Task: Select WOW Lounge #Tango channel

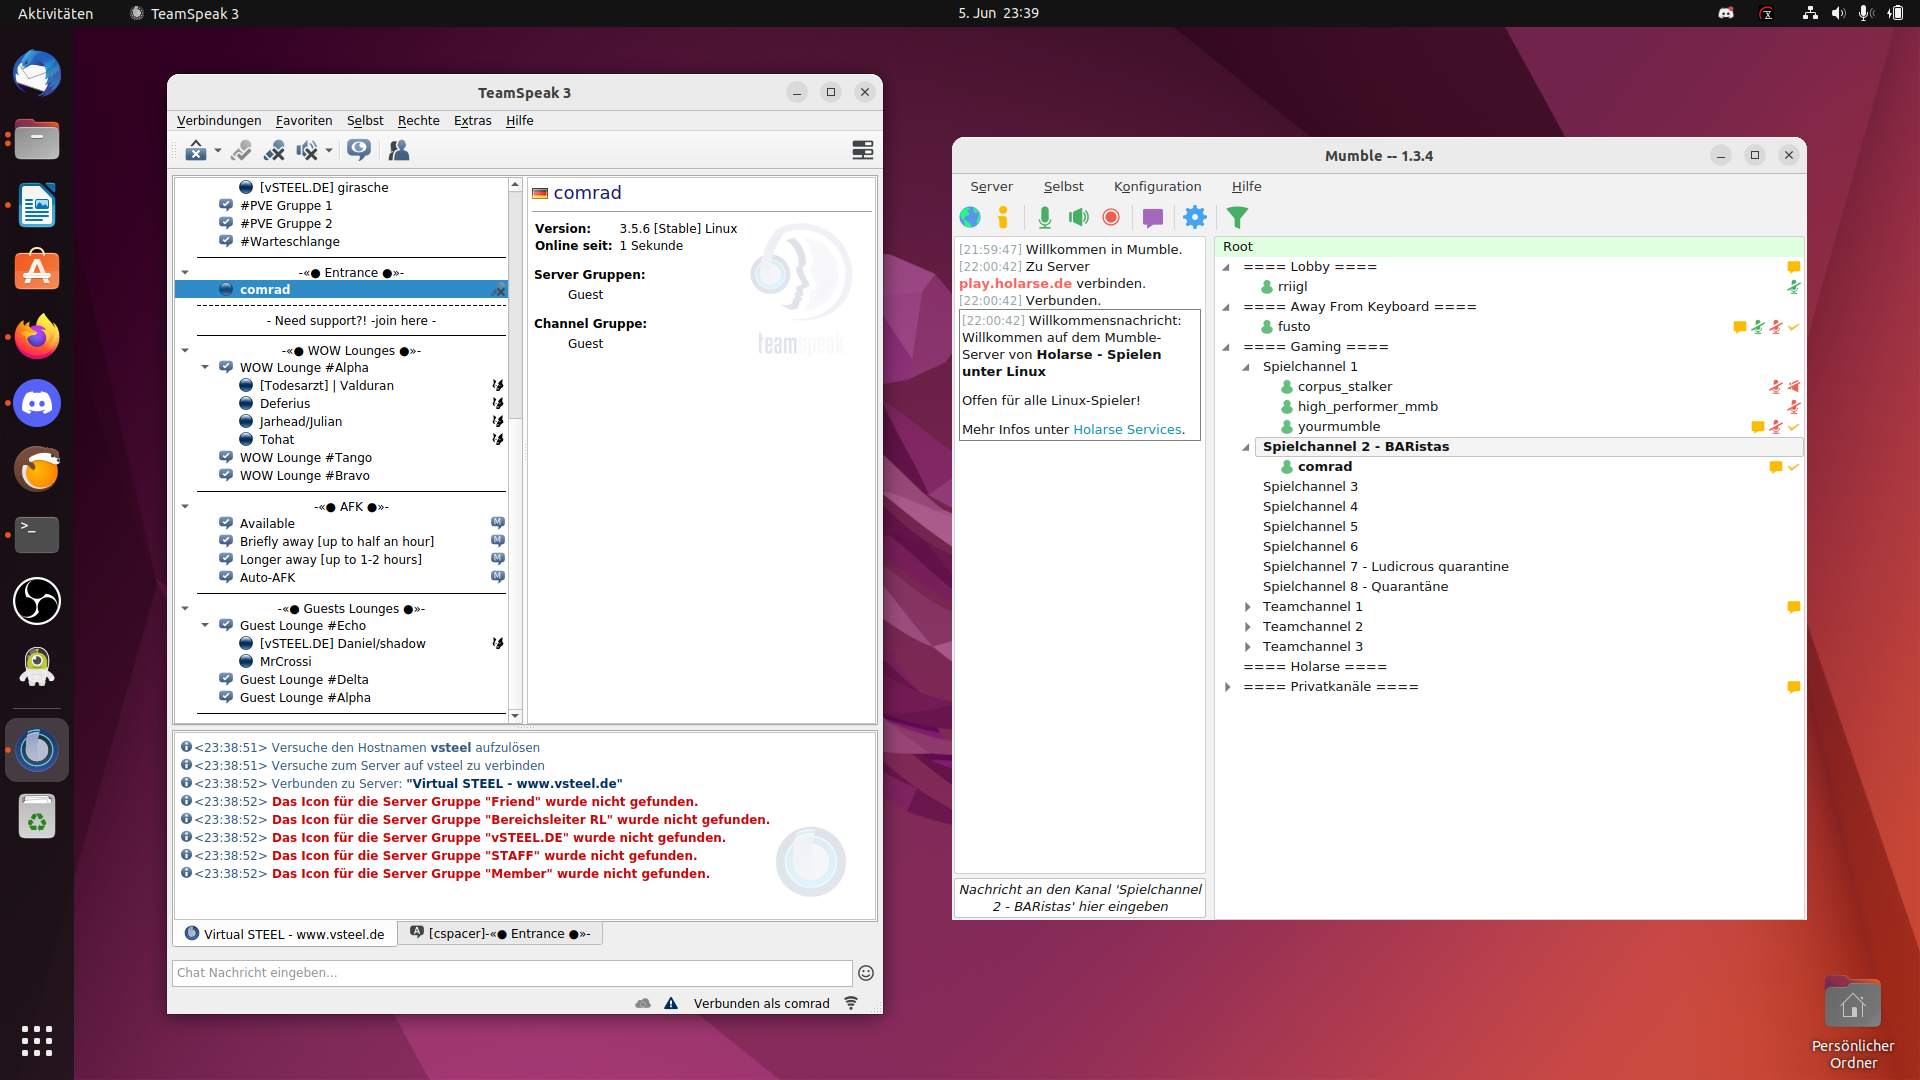Action: click(306, 458)
